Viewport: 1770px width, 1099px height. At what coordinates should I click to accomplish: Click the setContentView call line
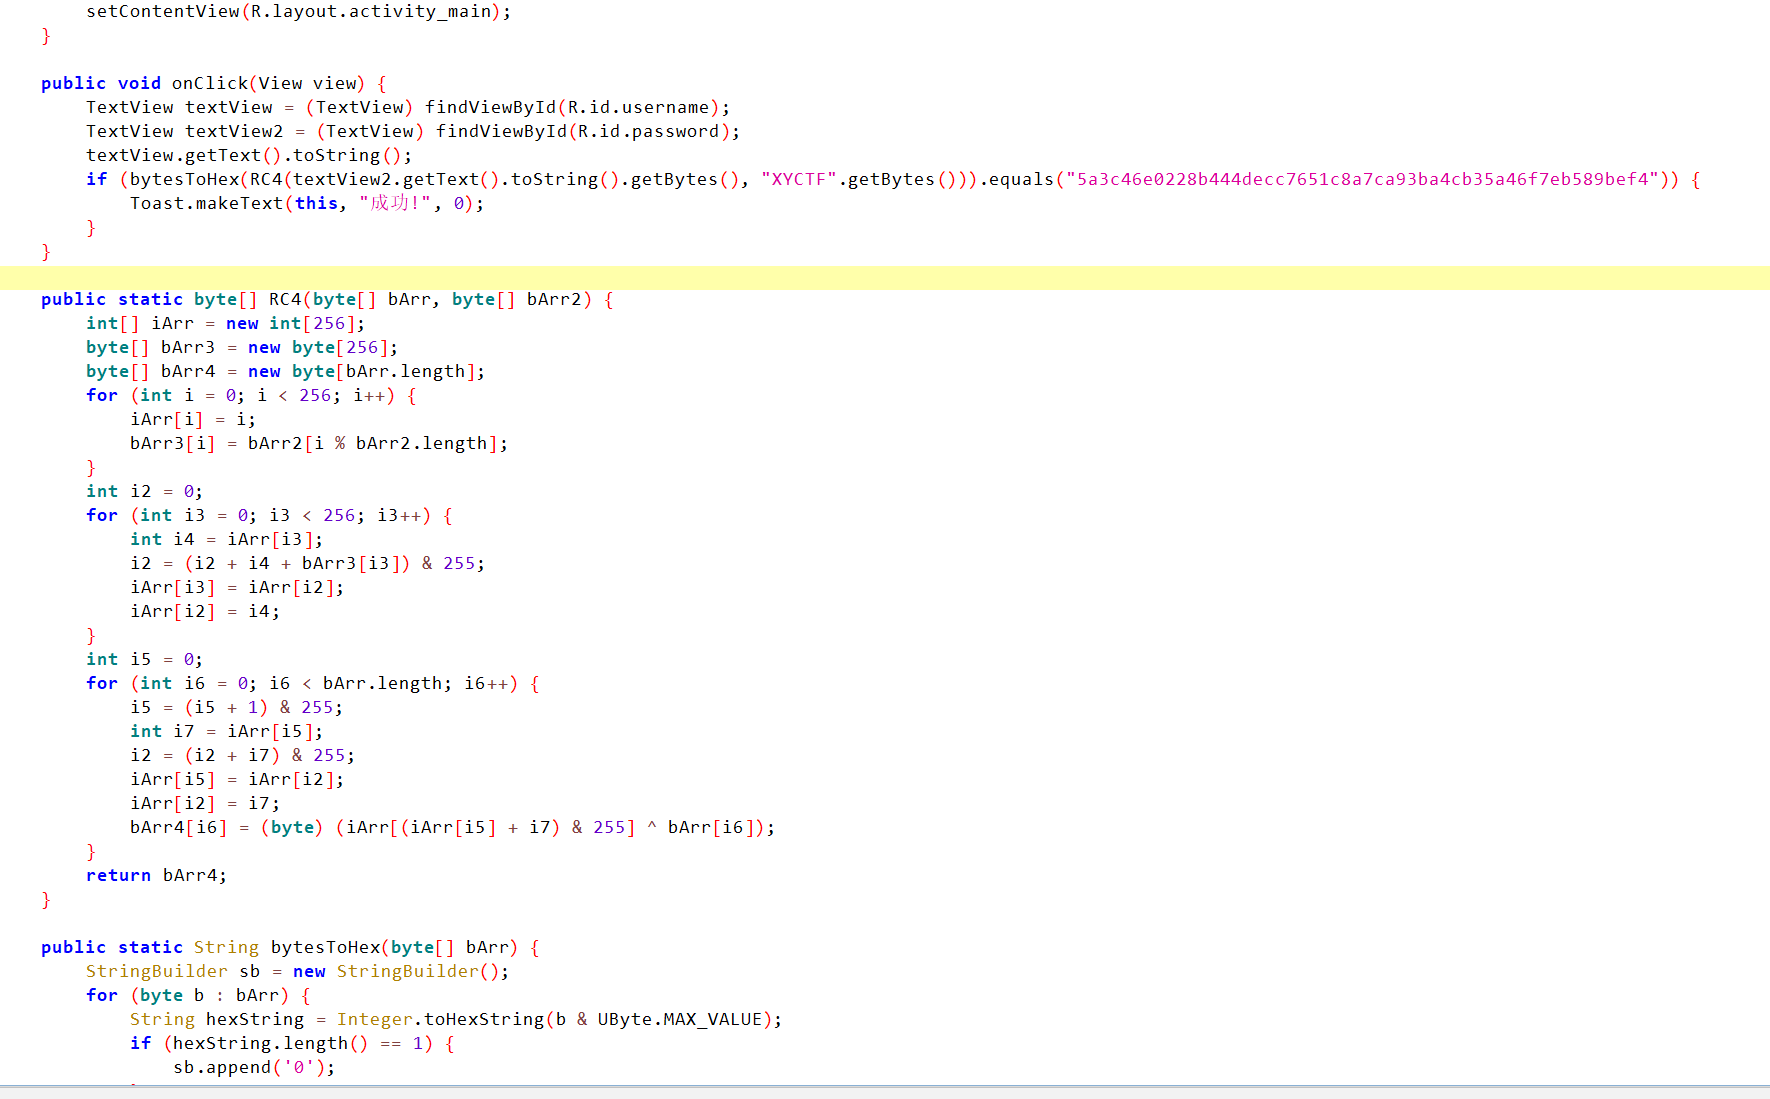click(298, 11)
